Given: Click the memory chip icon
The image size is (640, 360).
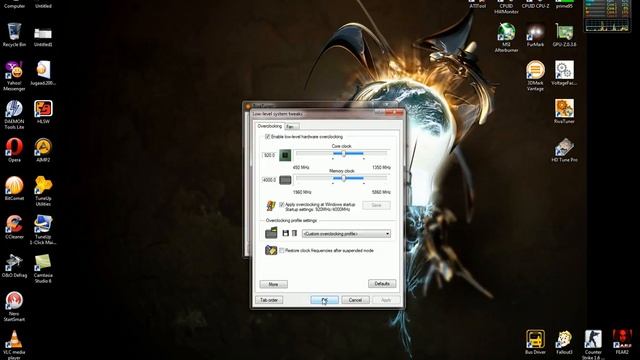Looking at the screenshot, I should click(x=285, y=180).
